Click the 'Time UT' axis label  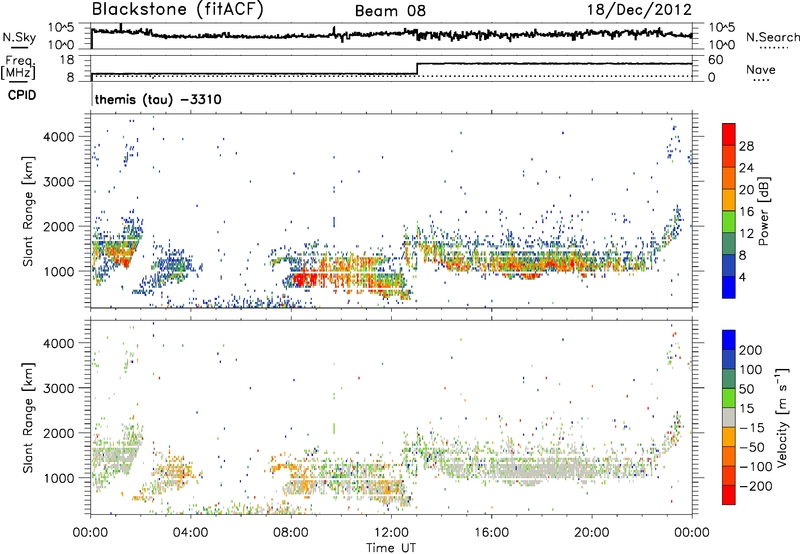[x=391, y=548]
